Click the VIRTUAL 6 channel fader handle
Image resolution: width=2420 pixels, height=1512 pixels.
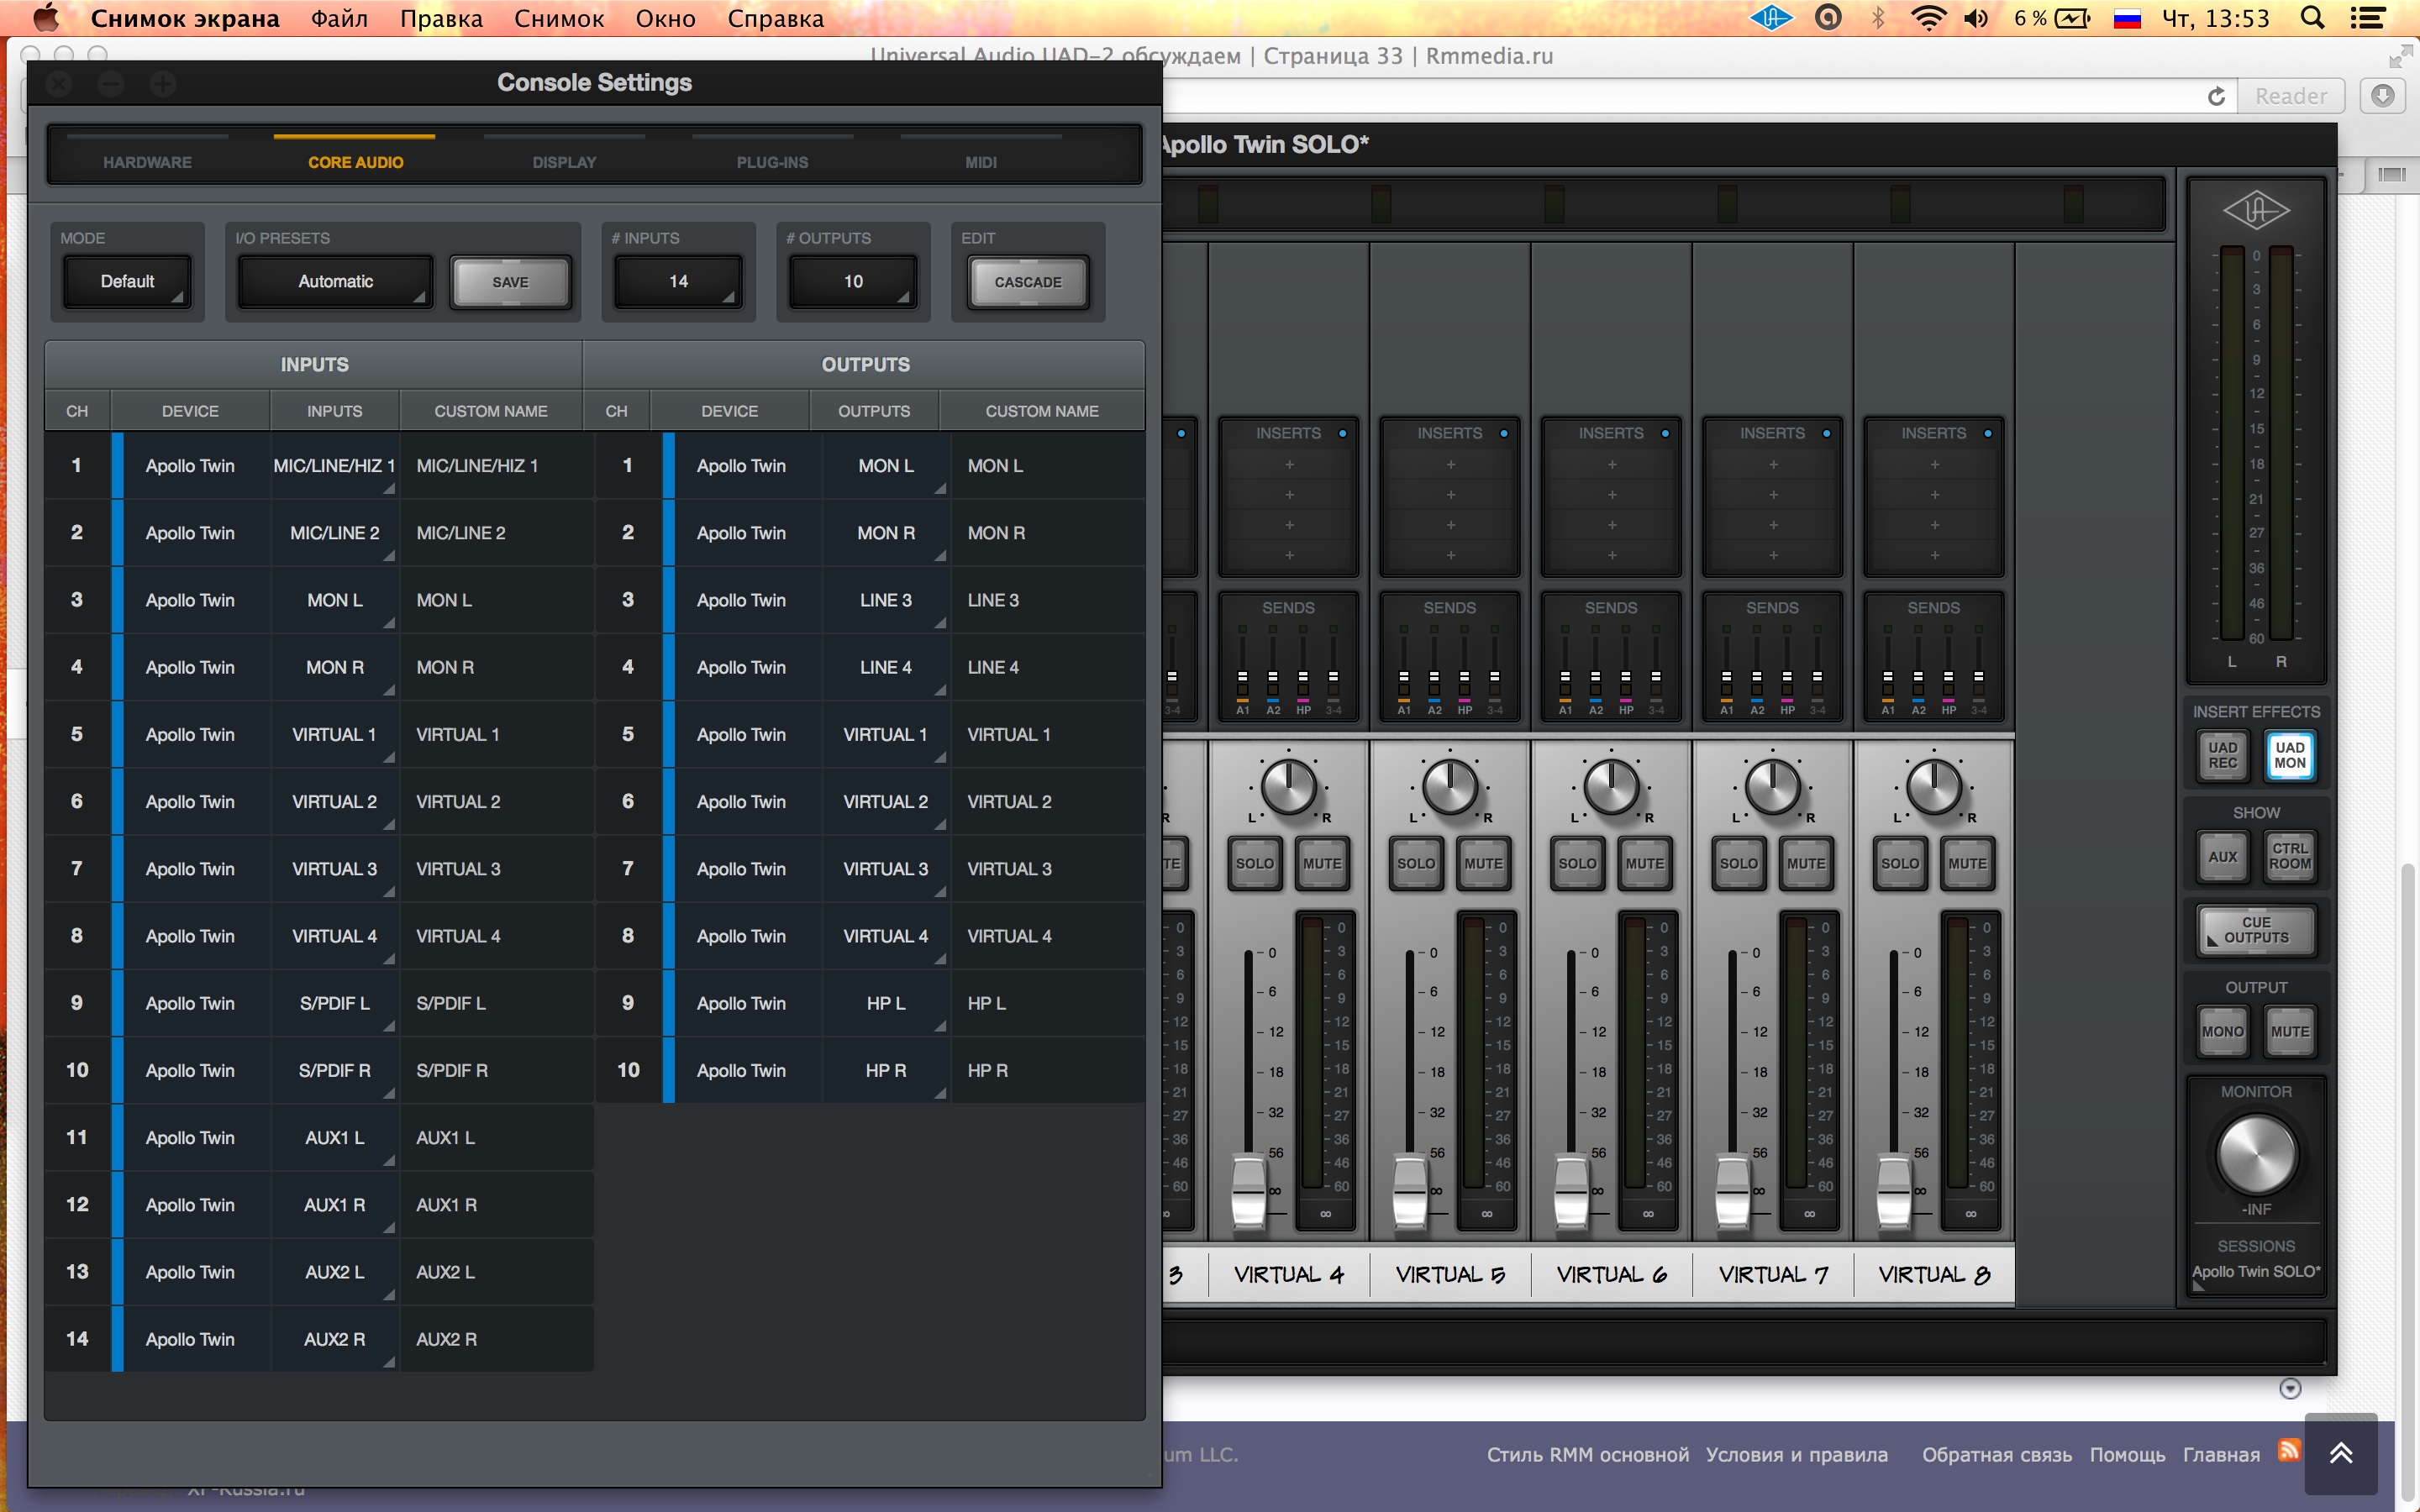tap(1571, 1190)
